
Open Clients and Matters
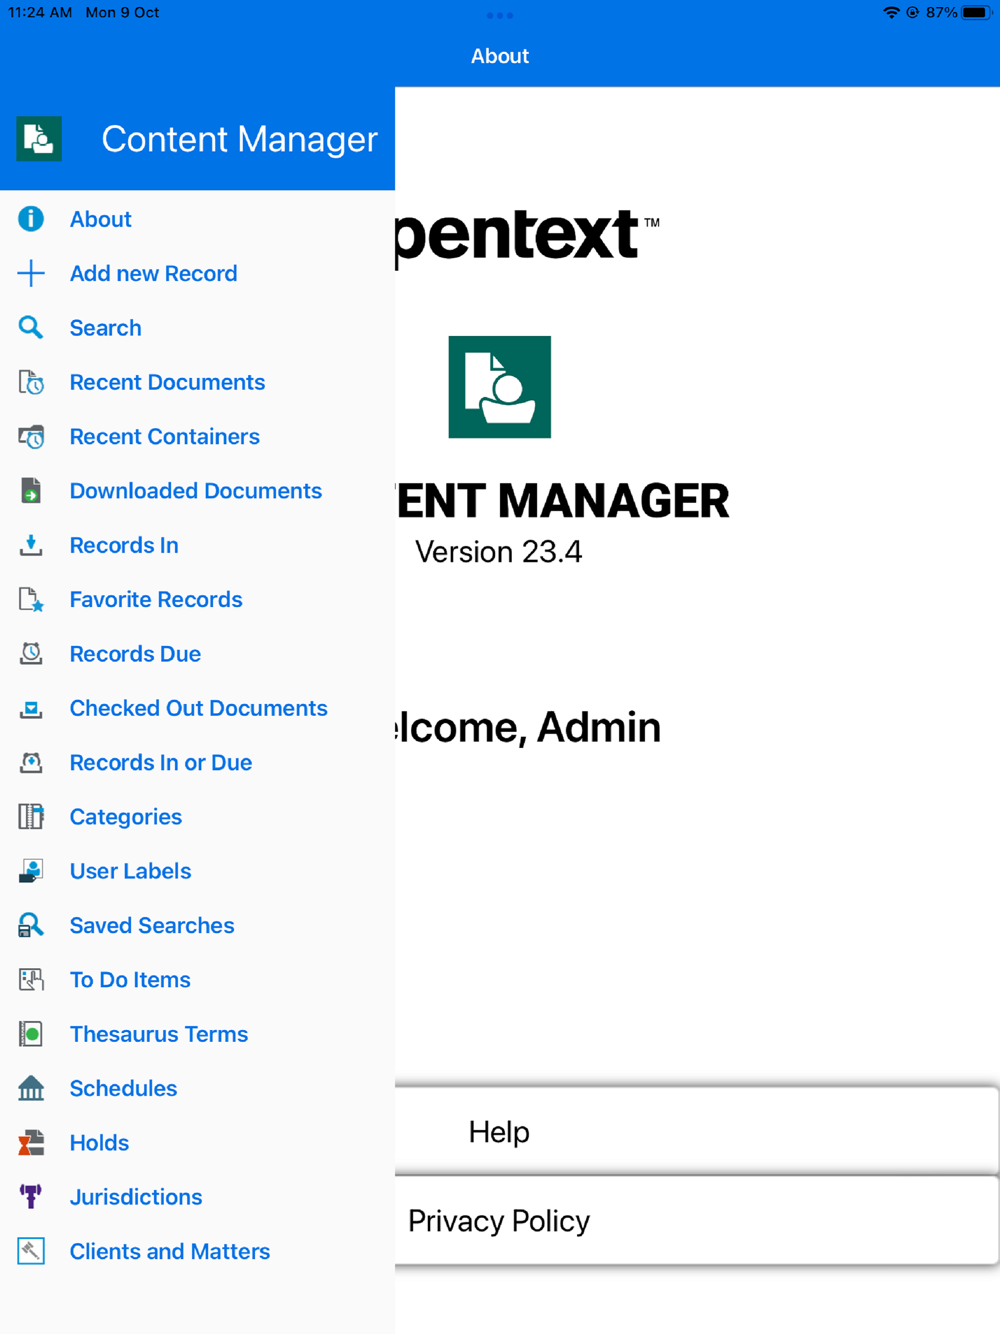(169, 1251)
